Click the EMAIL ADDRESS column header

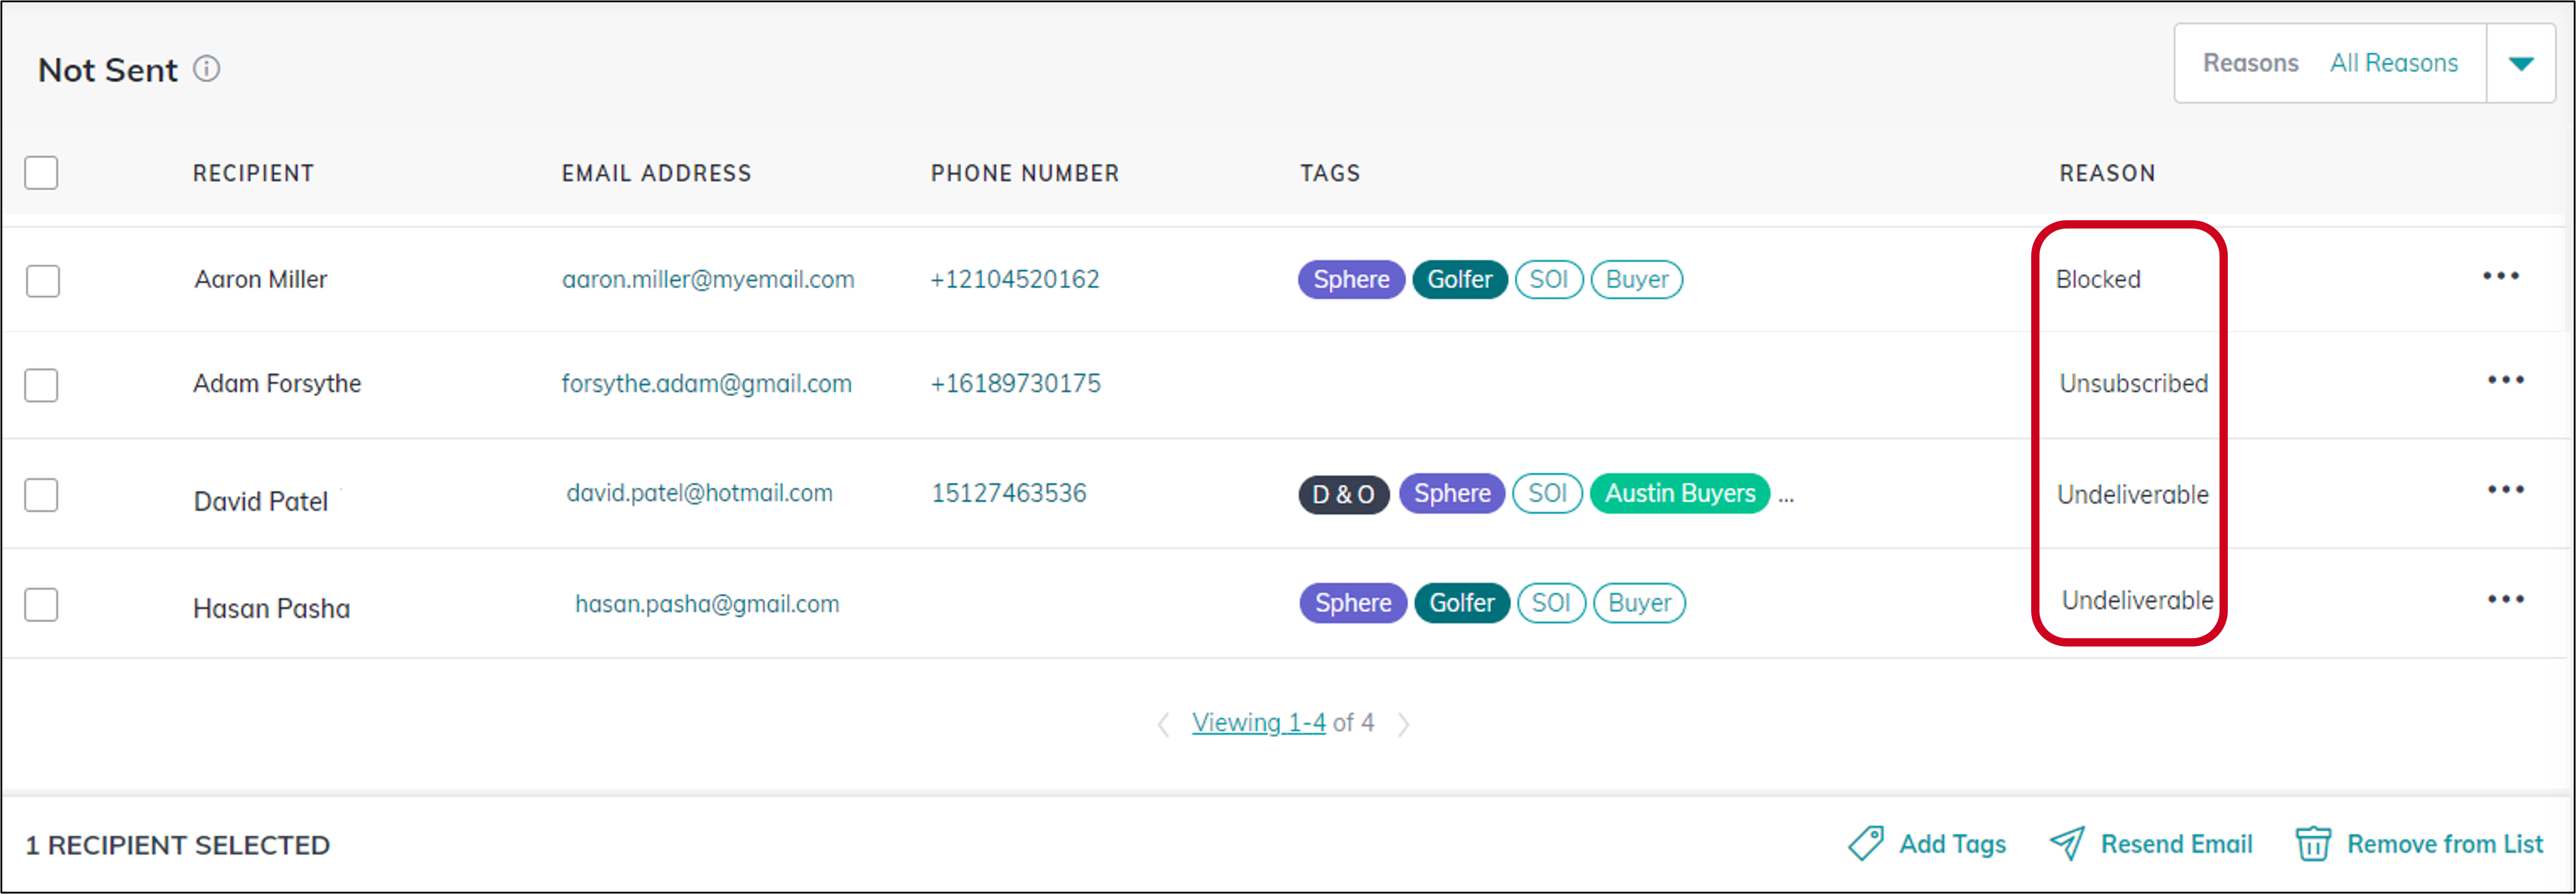[x=656, y=173]
